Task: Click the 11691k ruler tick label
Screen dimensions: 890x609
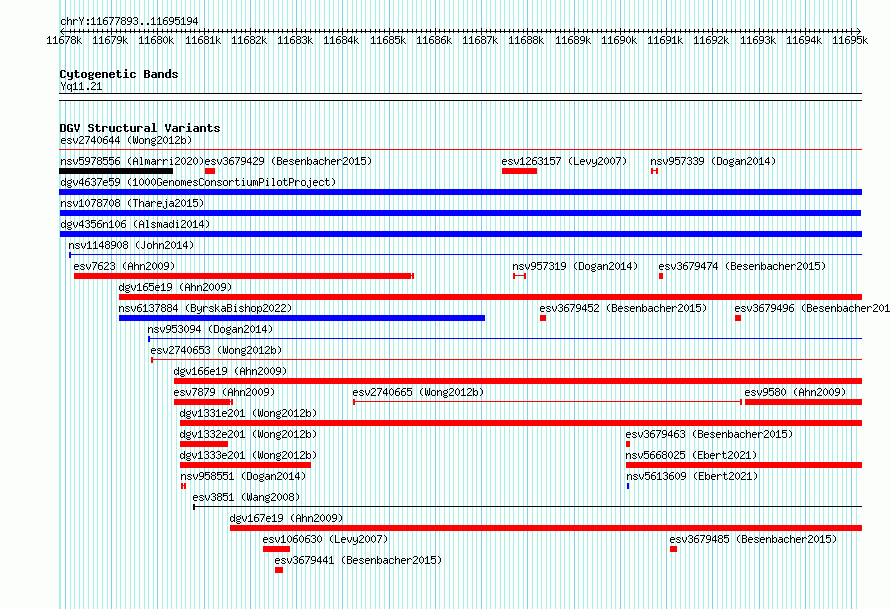Action: coord(665,40)
